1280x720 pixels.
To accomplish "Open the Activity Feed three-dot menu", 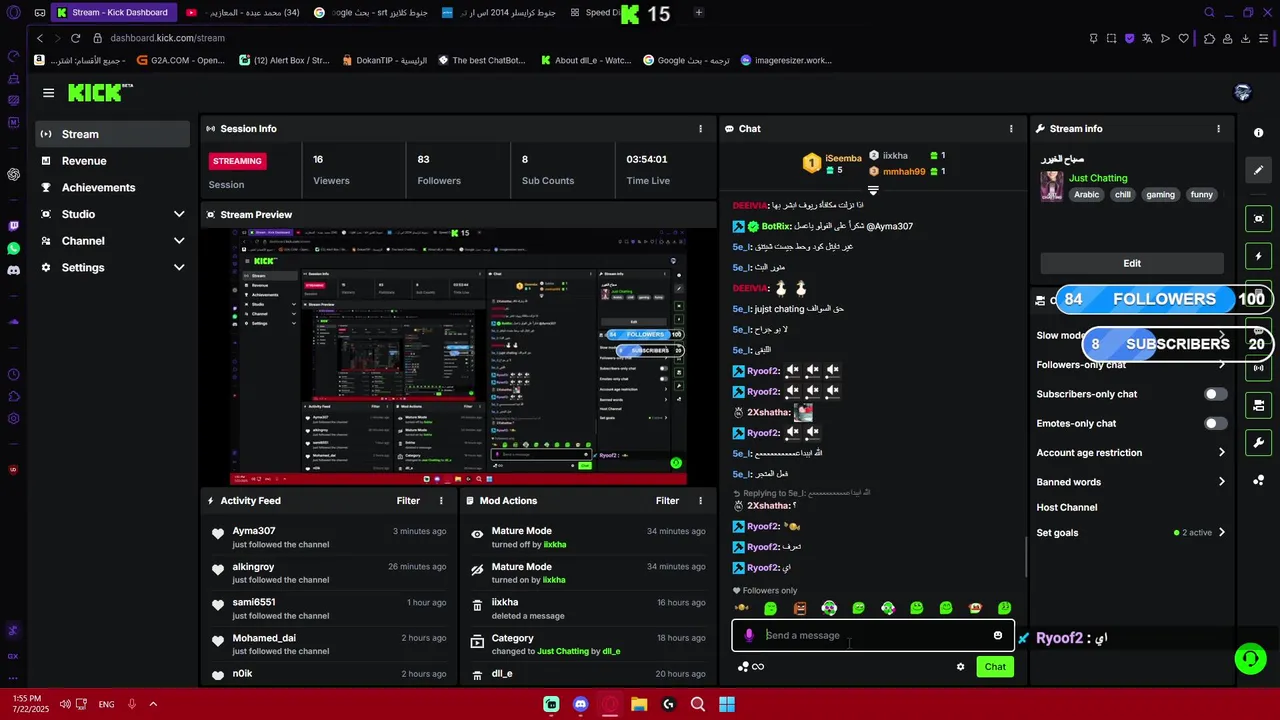I will tap(441, 501).
